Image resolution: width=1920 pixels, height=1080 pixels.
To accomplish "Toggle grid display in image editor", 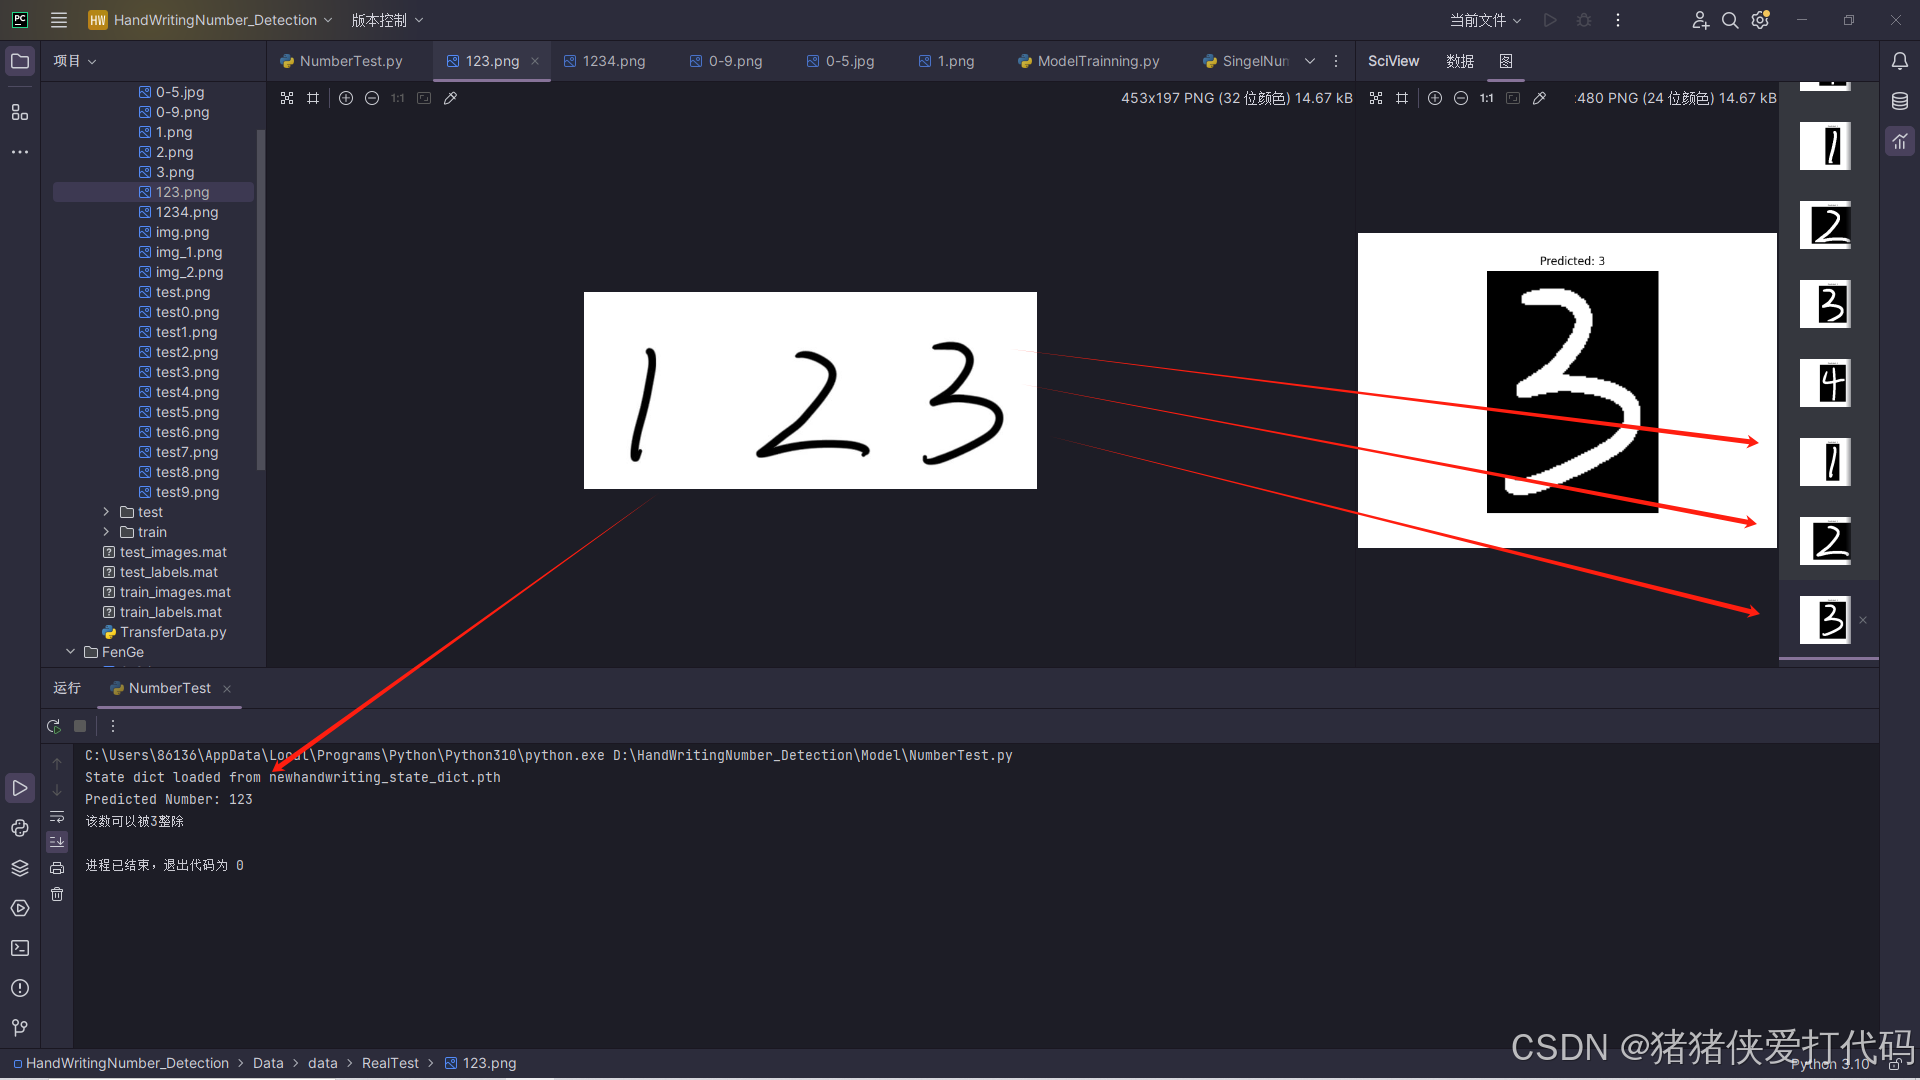I will 313,98.
